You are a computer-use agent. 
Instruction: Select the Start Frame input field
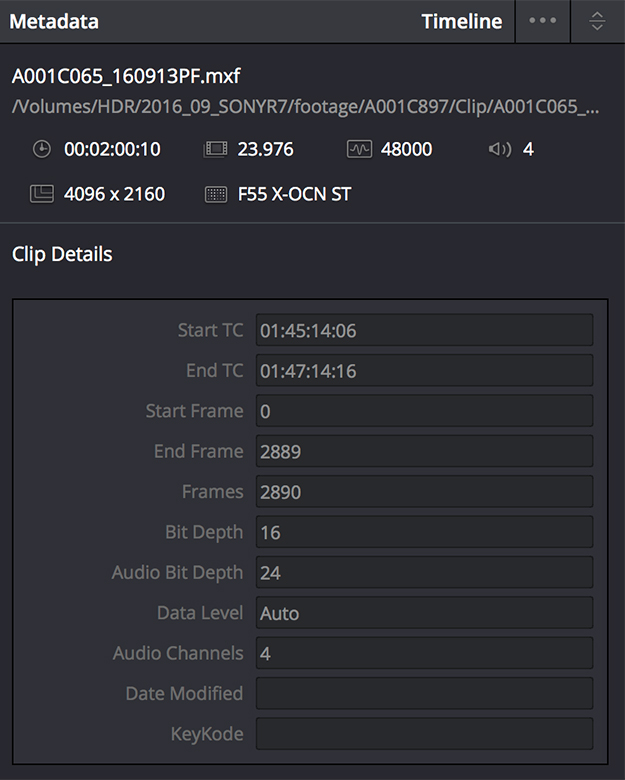coord(424,411)
